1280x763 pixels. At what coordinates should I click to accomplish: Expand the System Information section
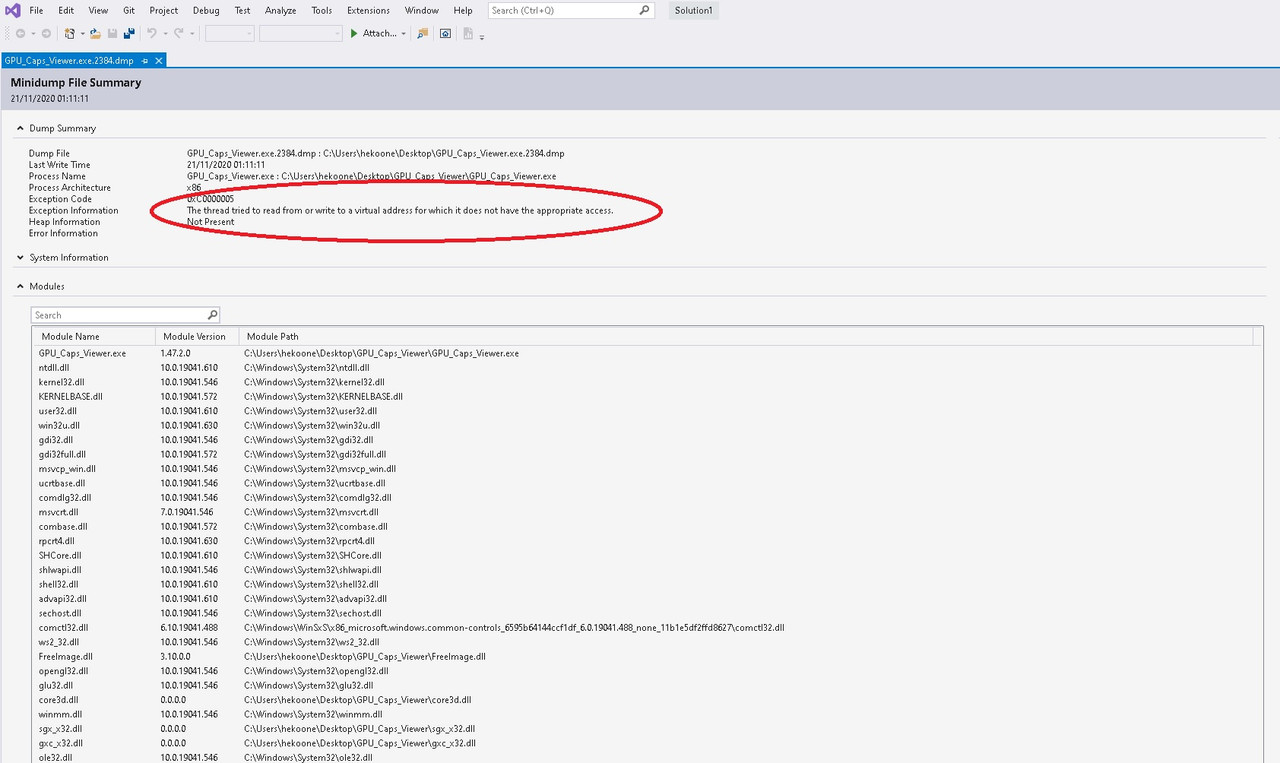point(19,257)
